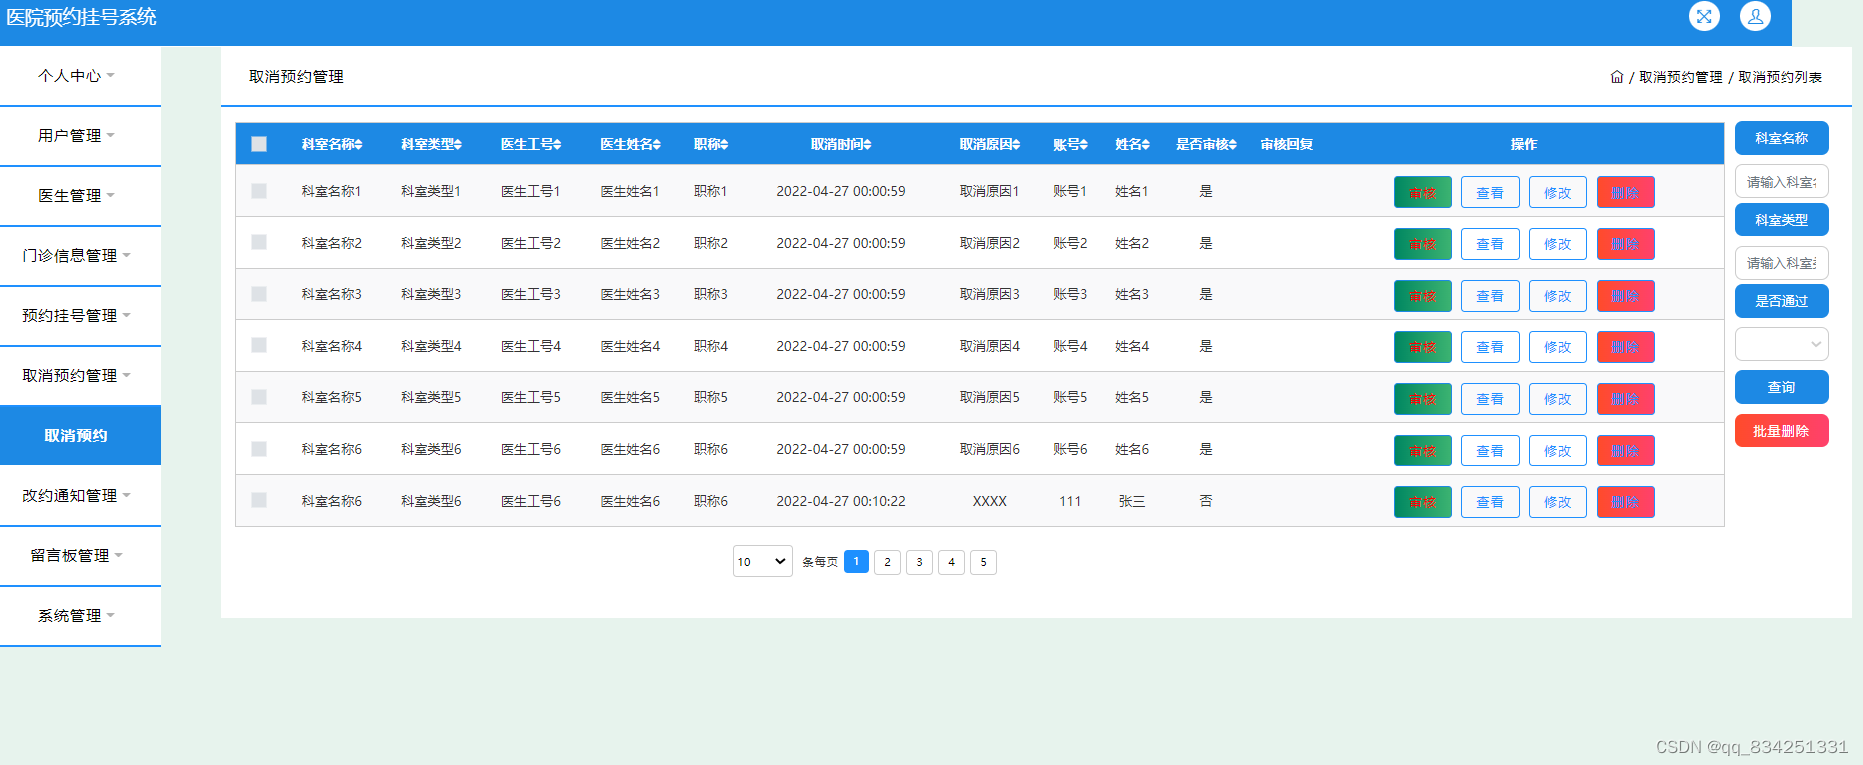Expand the 改约通知管理 sidebar menu
Screen dimensions: 1863x765
coord(80,496)
